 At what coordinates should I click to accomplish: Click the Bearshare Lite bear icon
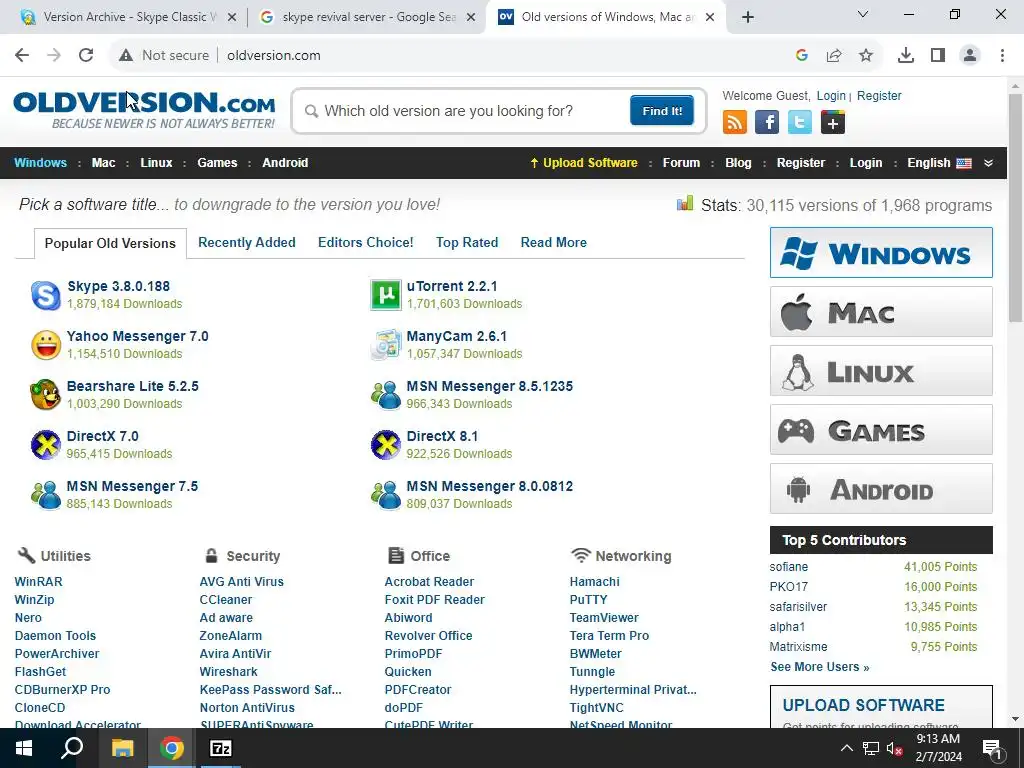tap(46, 395)
